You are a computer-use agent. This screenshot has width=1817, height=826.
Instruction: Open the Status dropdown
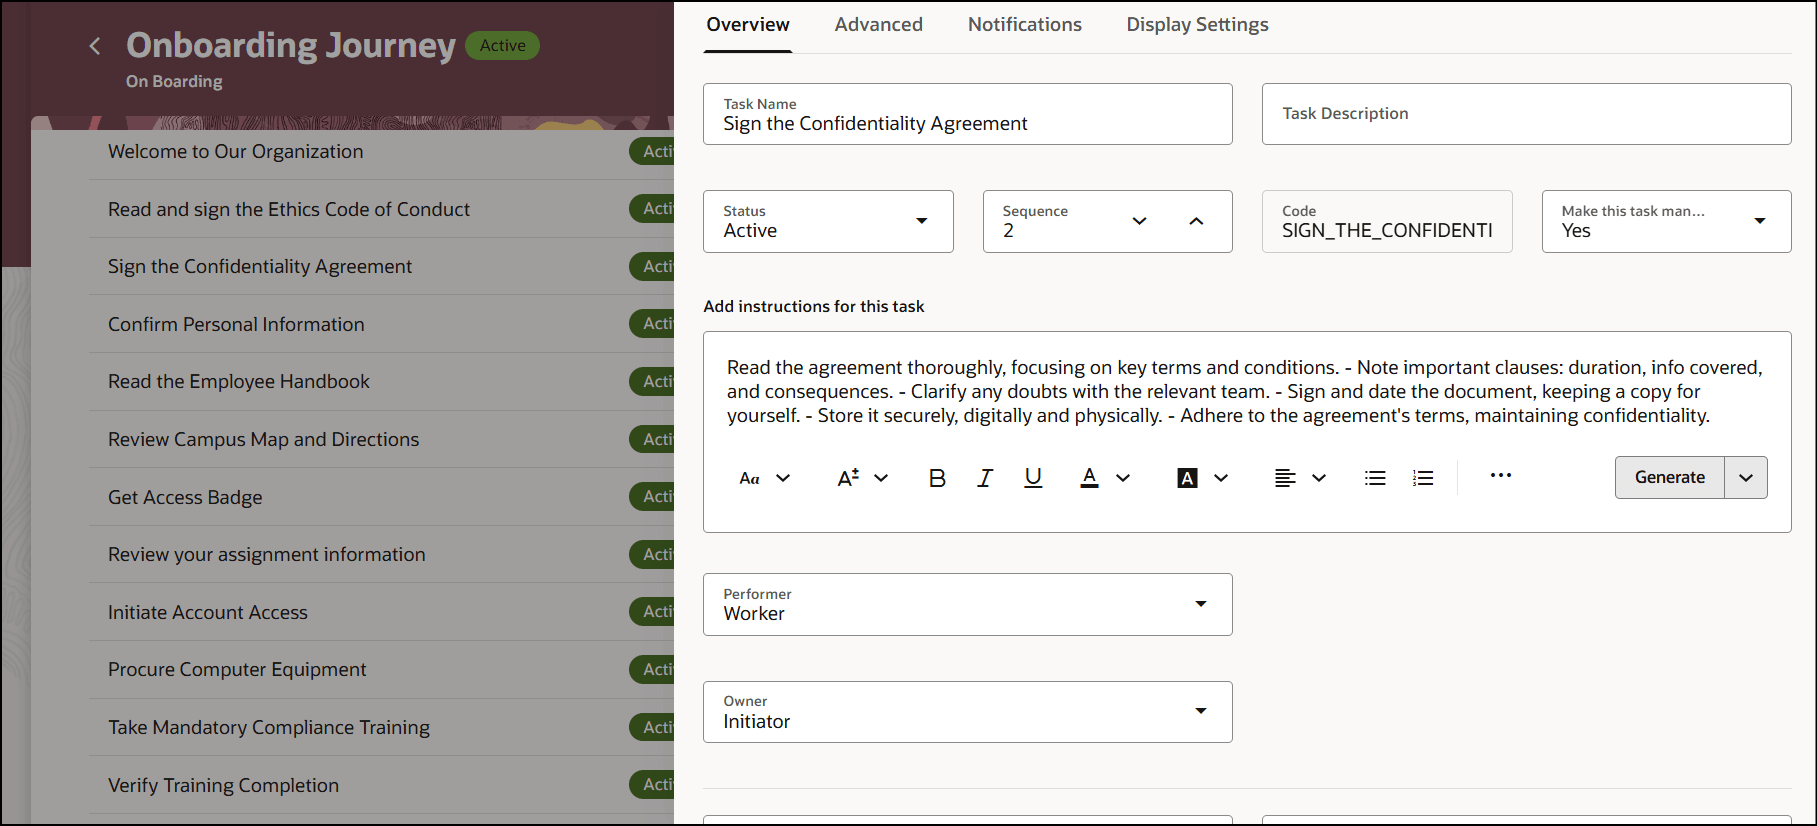pos(828,221)
